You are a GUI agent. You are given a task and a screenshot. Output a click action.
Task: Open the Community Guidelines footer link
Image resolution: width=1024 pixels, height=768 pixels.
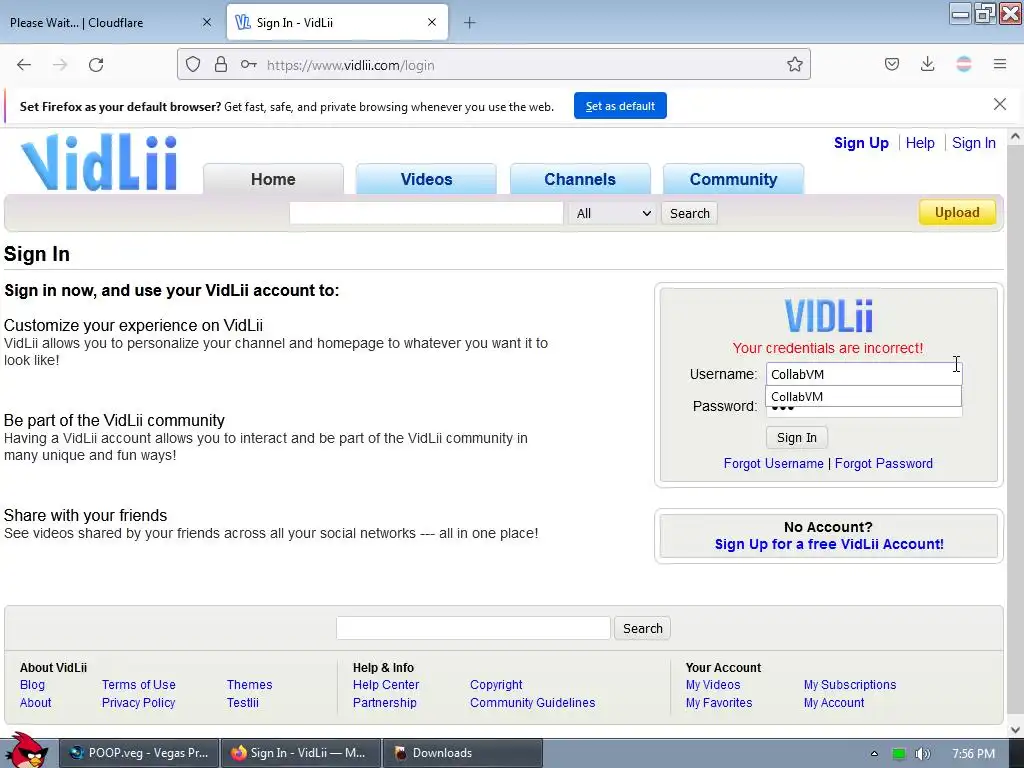532,703
